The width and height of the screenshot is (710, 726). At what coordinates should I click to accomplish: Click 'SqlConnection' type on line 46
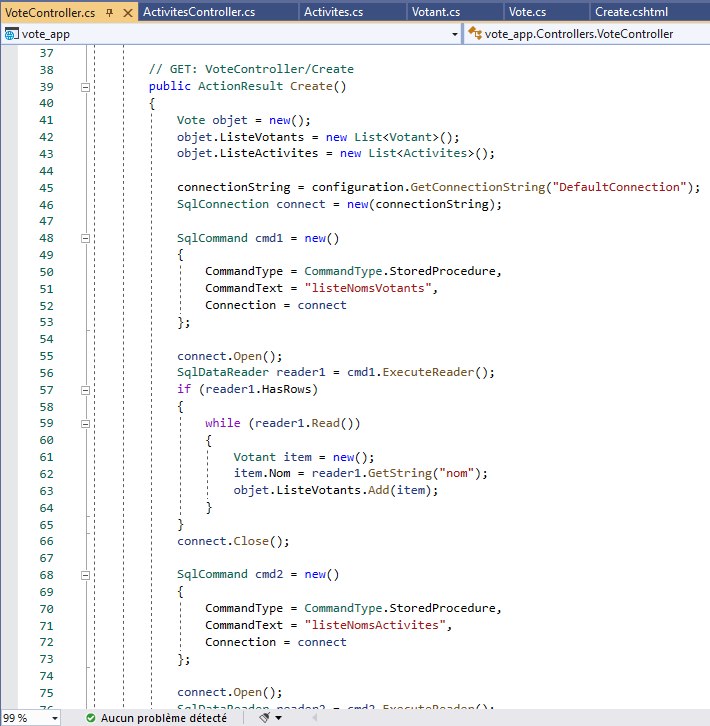[x=223, y=204]
